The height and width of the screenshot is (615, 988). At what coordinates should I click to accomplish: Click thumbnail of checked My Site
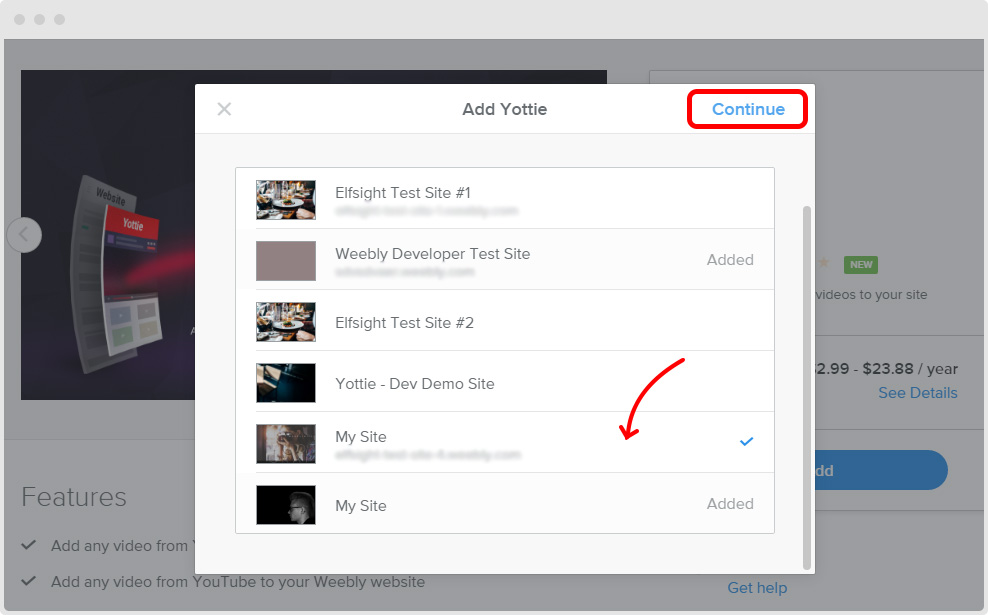[285, 444]
